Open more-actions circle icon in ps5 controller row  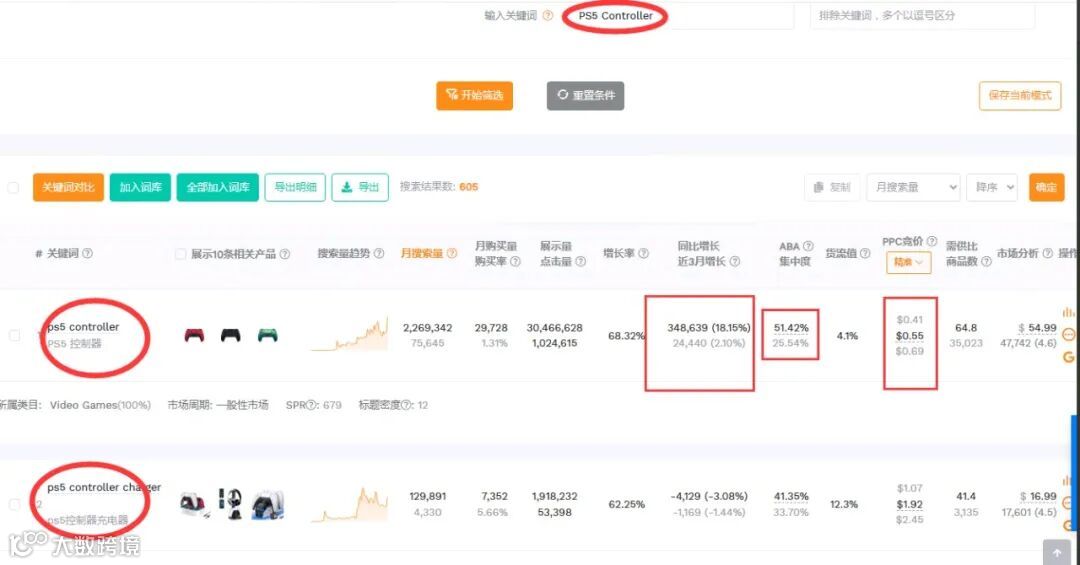point(1068,335)
